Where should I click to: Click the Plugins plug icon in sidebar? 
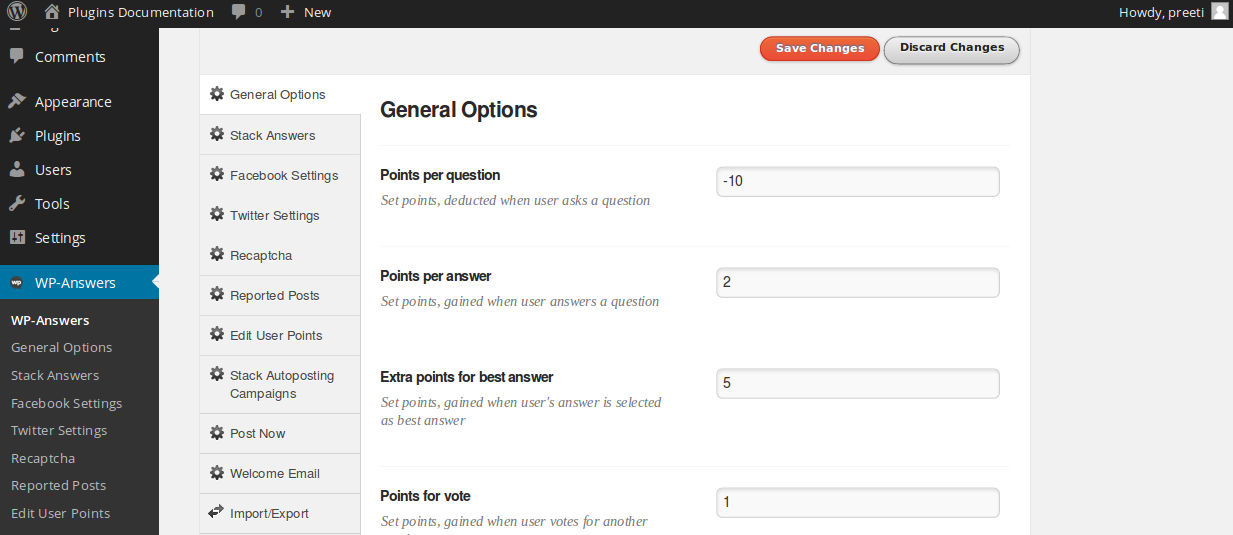click(x=17, y=136)
